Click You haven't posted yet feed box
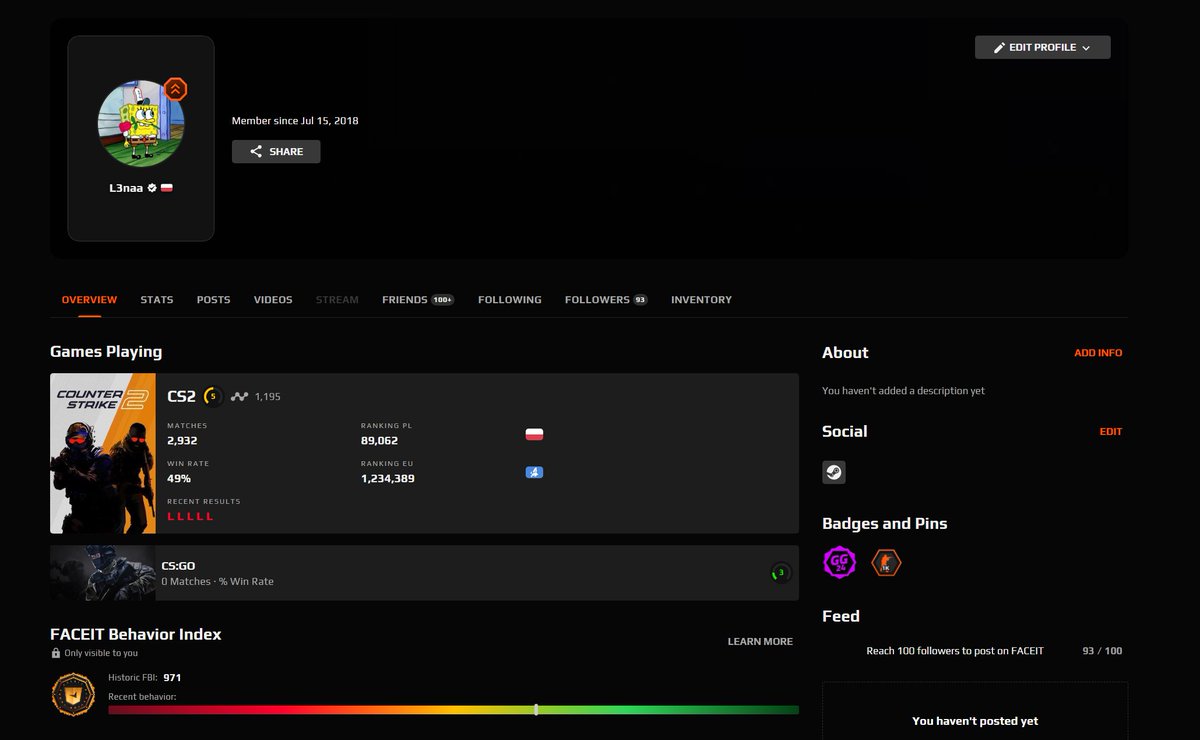Screen dimensions: 1200x740 [975, 711]
